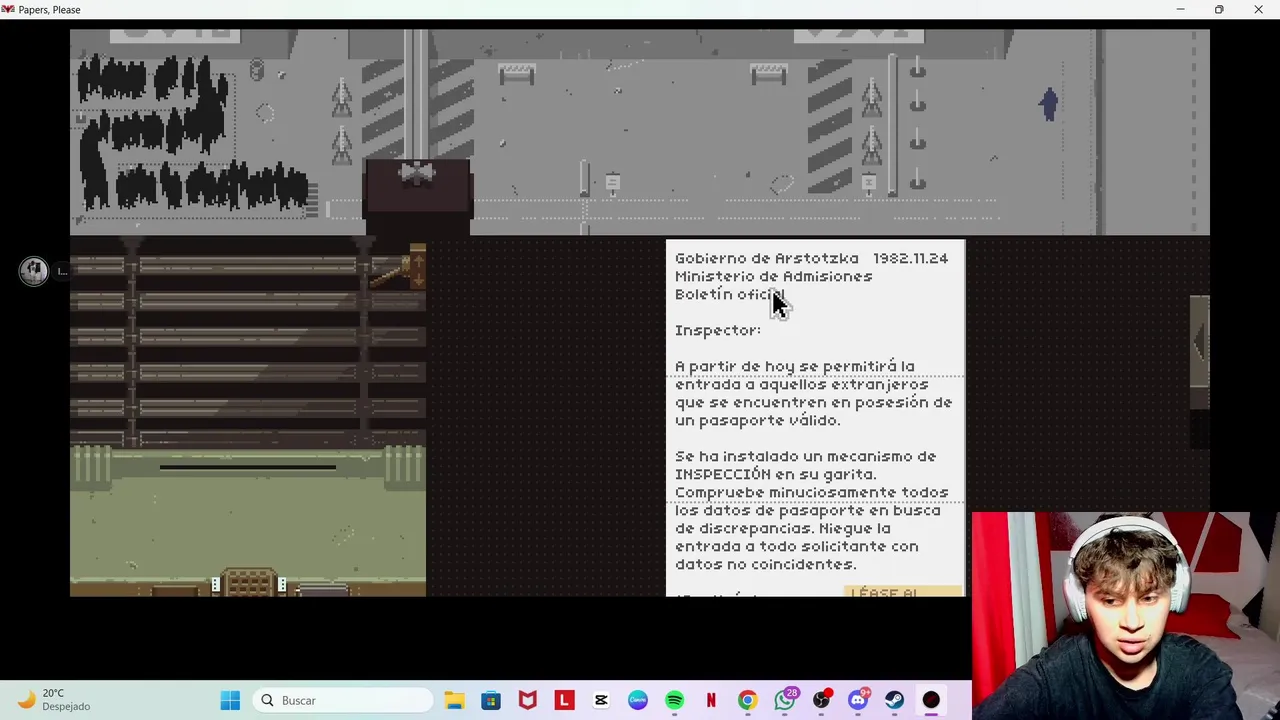Open the red L app on taskbar
This screenshot has height=720, width=1280.
(564, 701)
